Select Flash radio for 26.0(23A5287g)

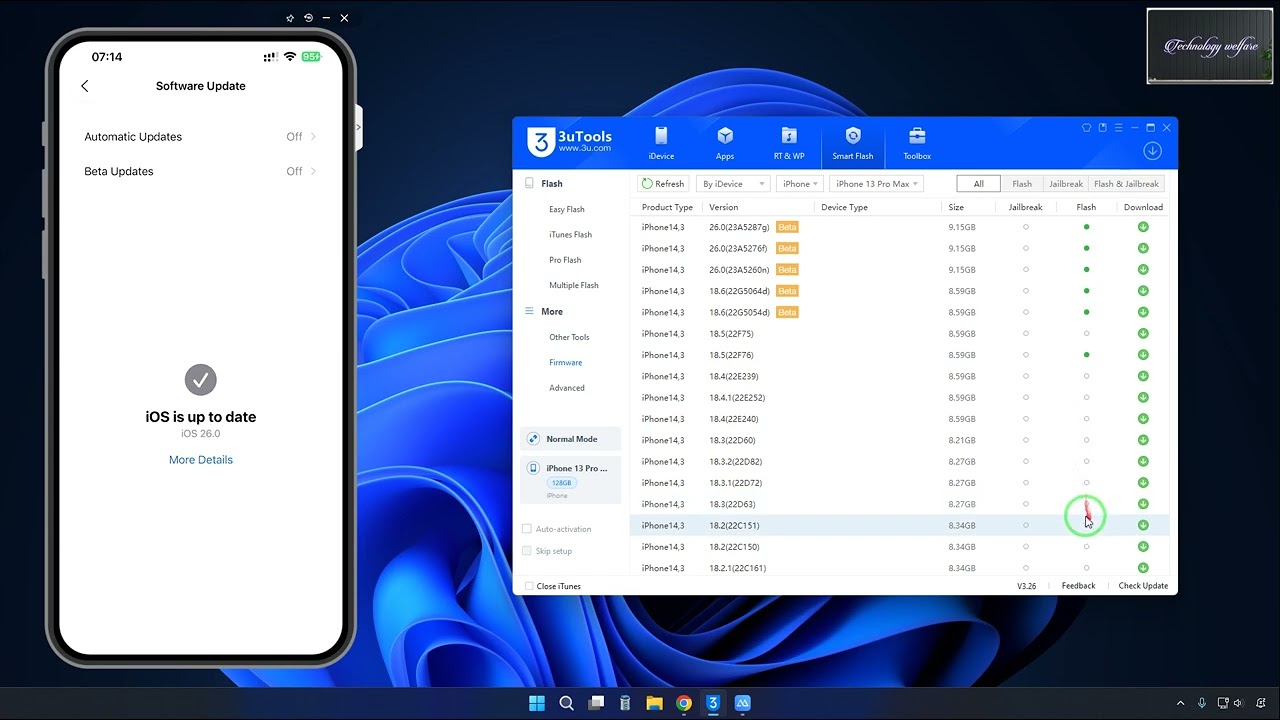tap(1086, 227)
